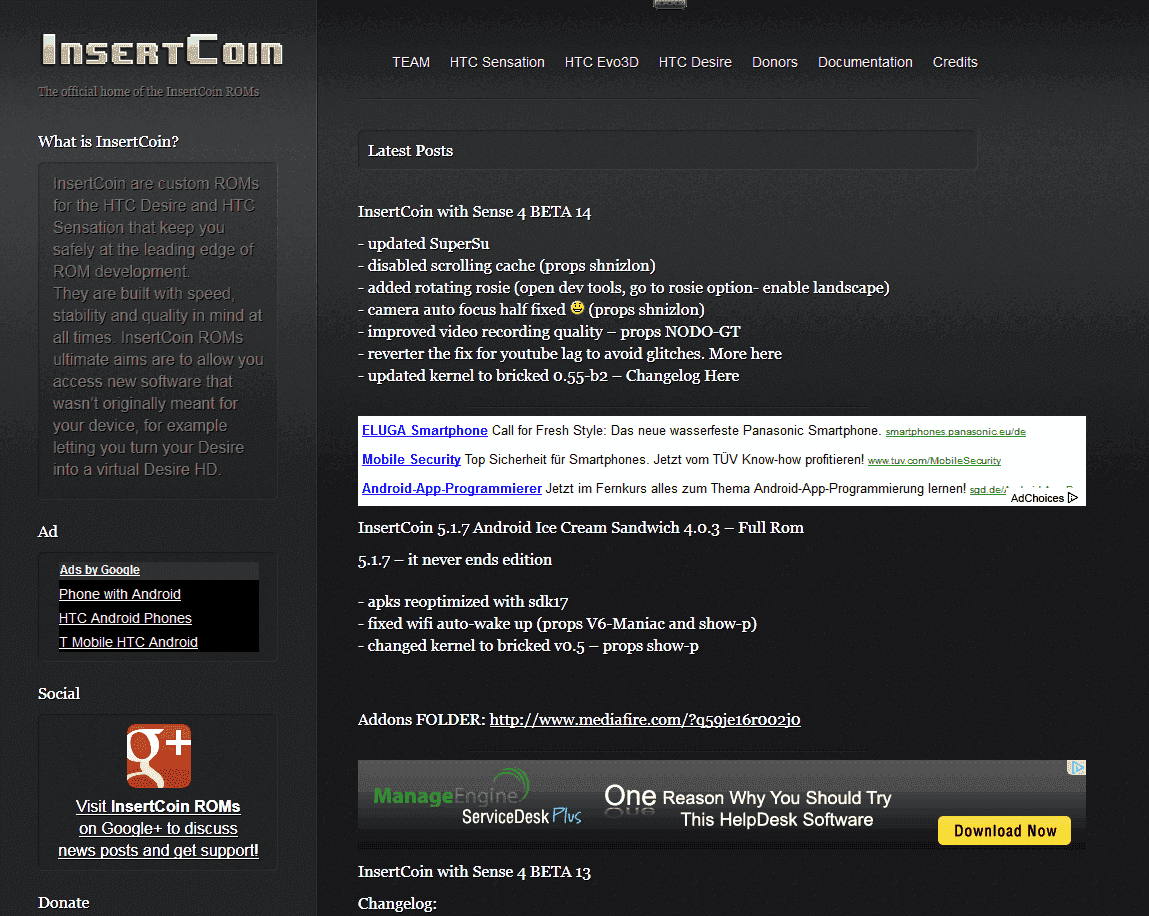Follow the smartphones.panasonic.eu/de link
Image resolution: width=1149 pixels, height=916 pixels.
click(x=956, y=432)
